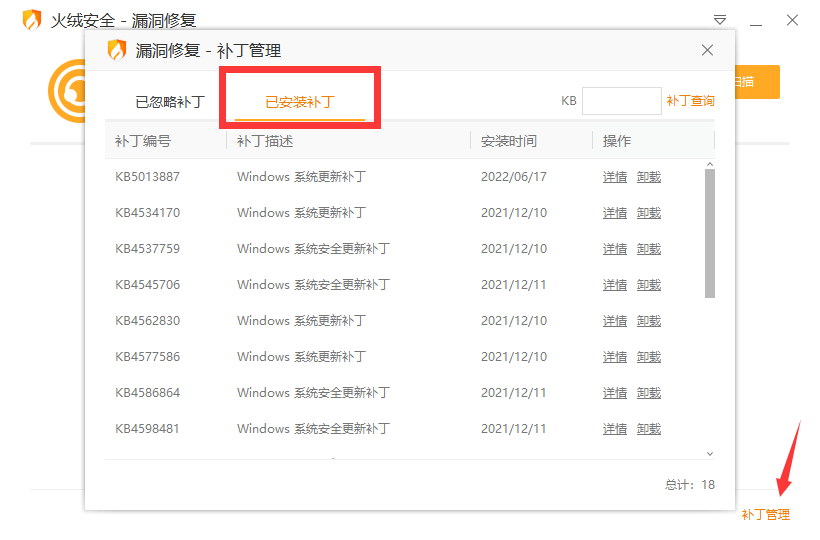This screenshot has height=540, width=820.
Task: Open 详情 for patch KB4577586
Action: [x=614, y=357]
